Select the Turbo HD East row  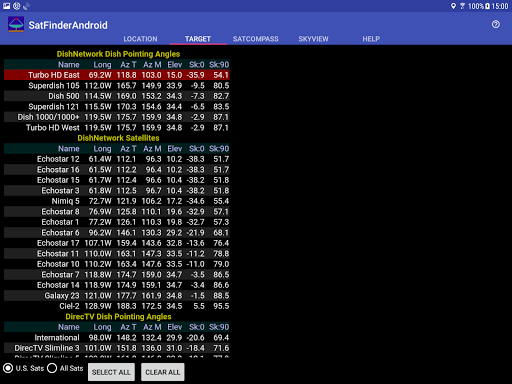pyautogui.click(x=117, y=75)
